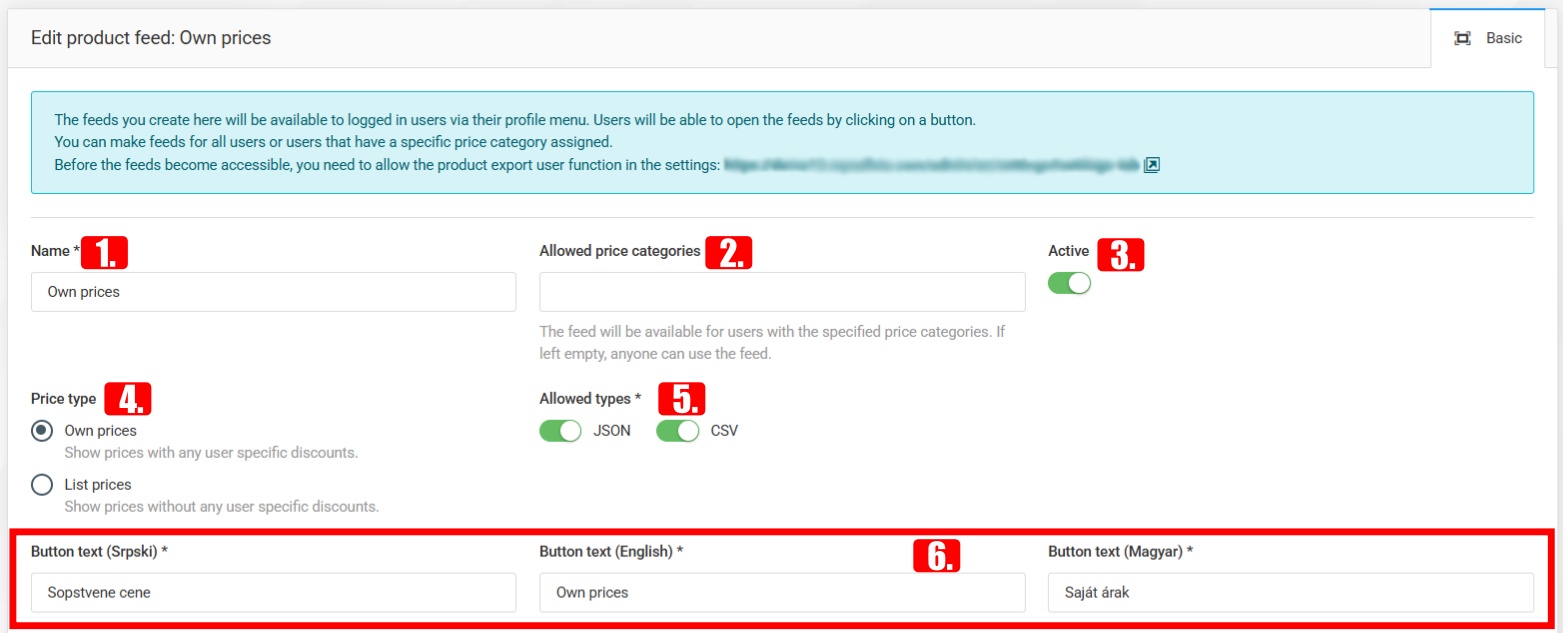This screenshot has height=633, width=1563.
Task: Click the 'Edit product feed: Own prices' heading
Action: pyautogui.click(x=151, y=38)
